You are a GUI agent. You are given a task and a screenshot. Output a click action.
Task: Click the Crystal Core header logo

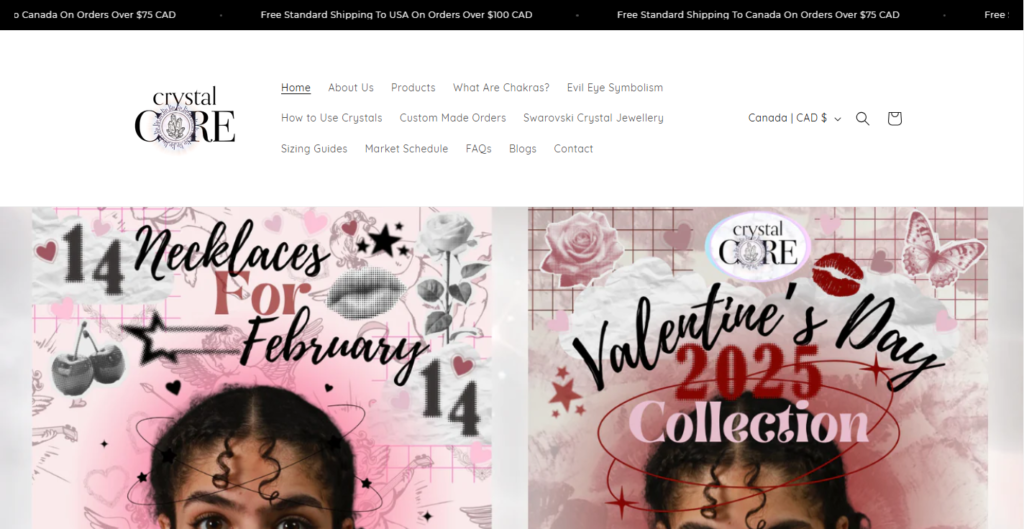[x=185, y=118]
